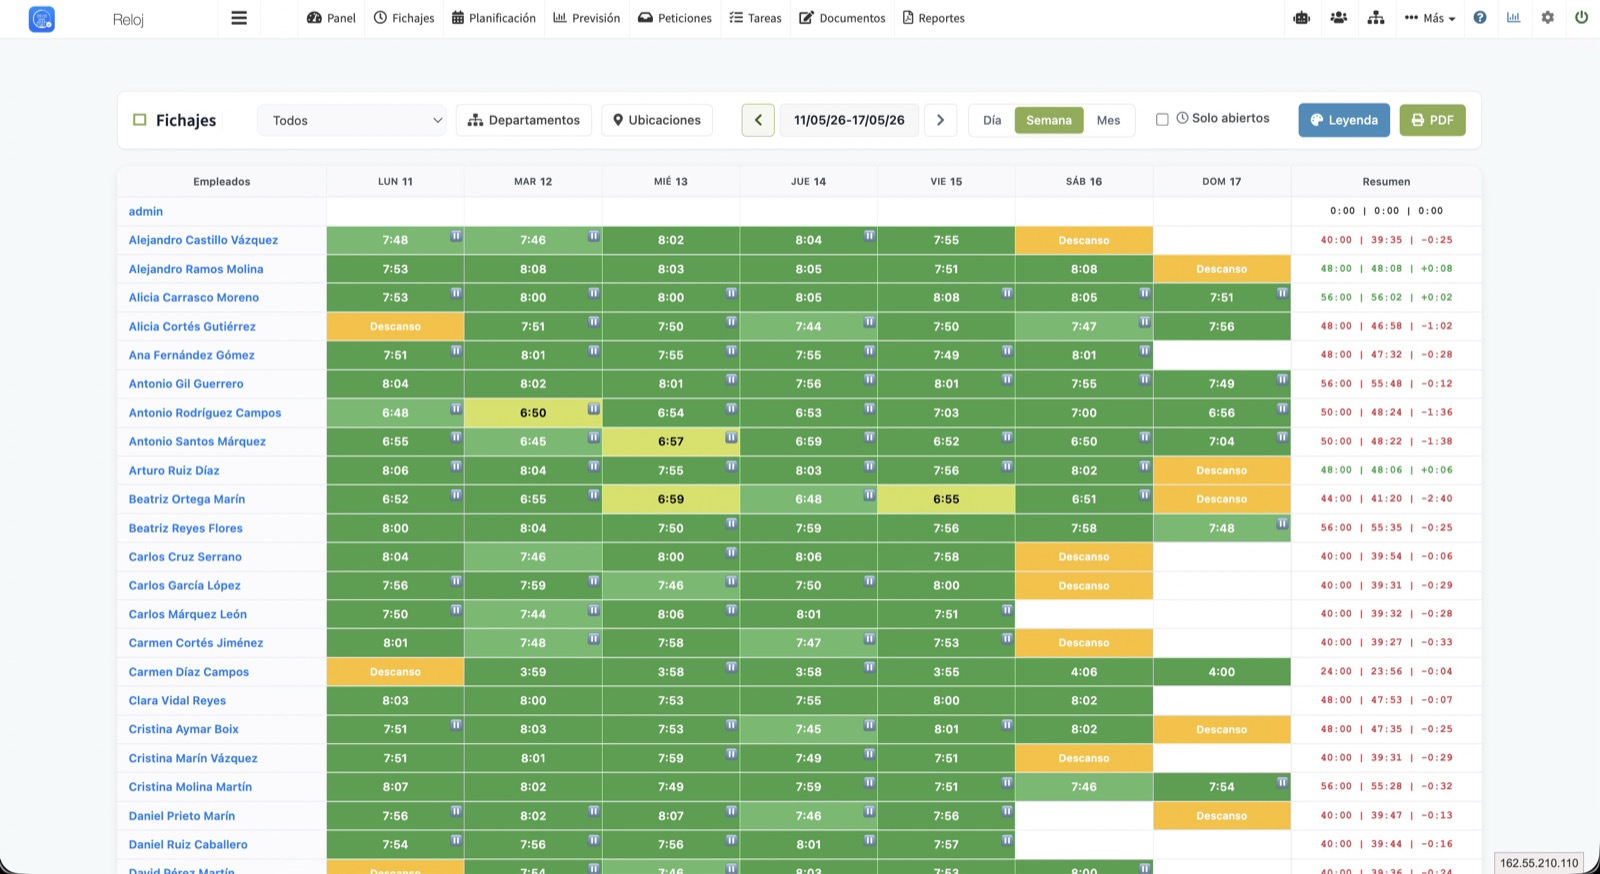Open the Tareas menu item
The image size is (1600, 874).
click(756, 18)
